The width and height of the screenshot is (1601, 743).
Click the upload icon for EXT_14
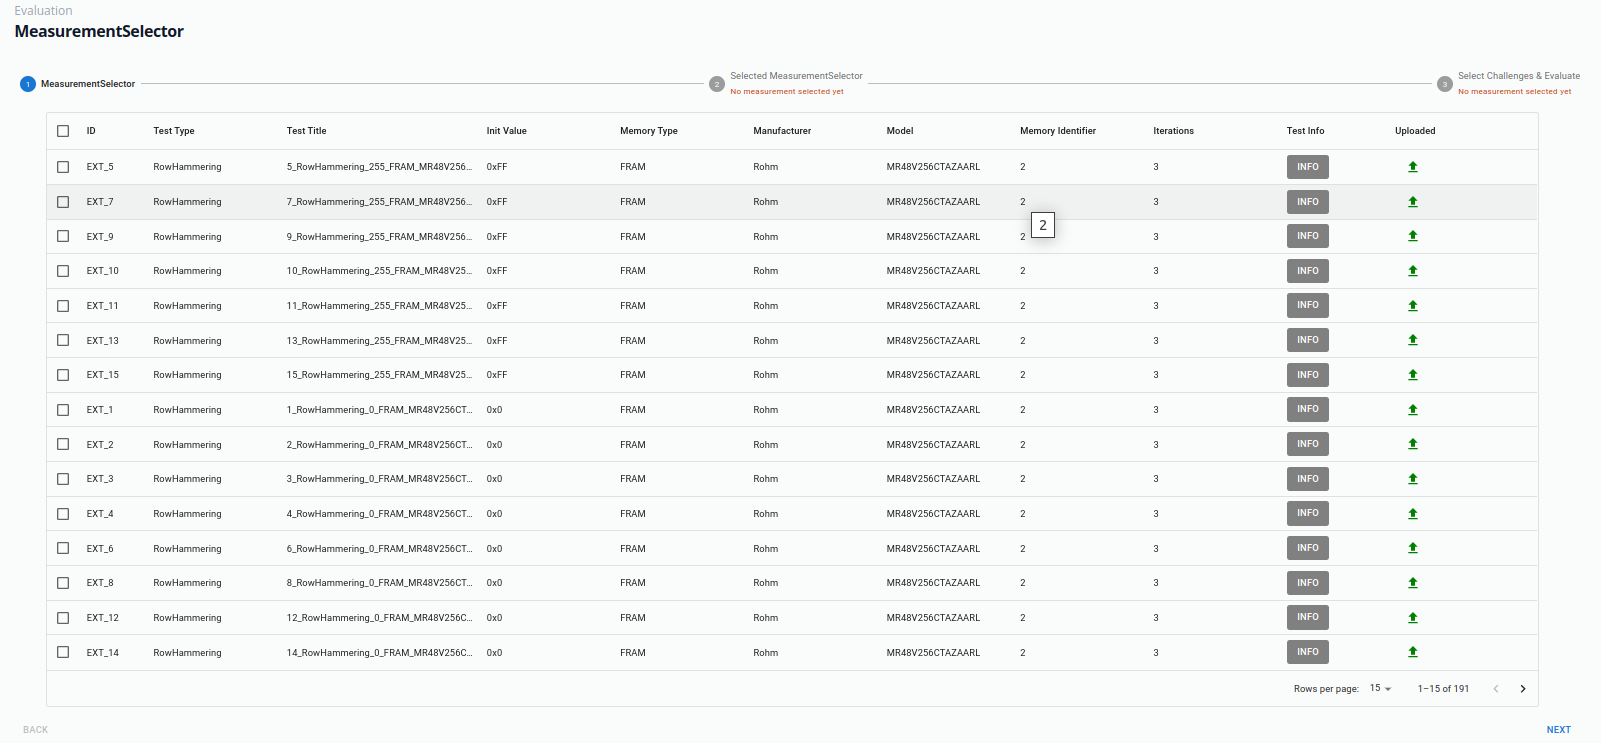point(1412,652)
